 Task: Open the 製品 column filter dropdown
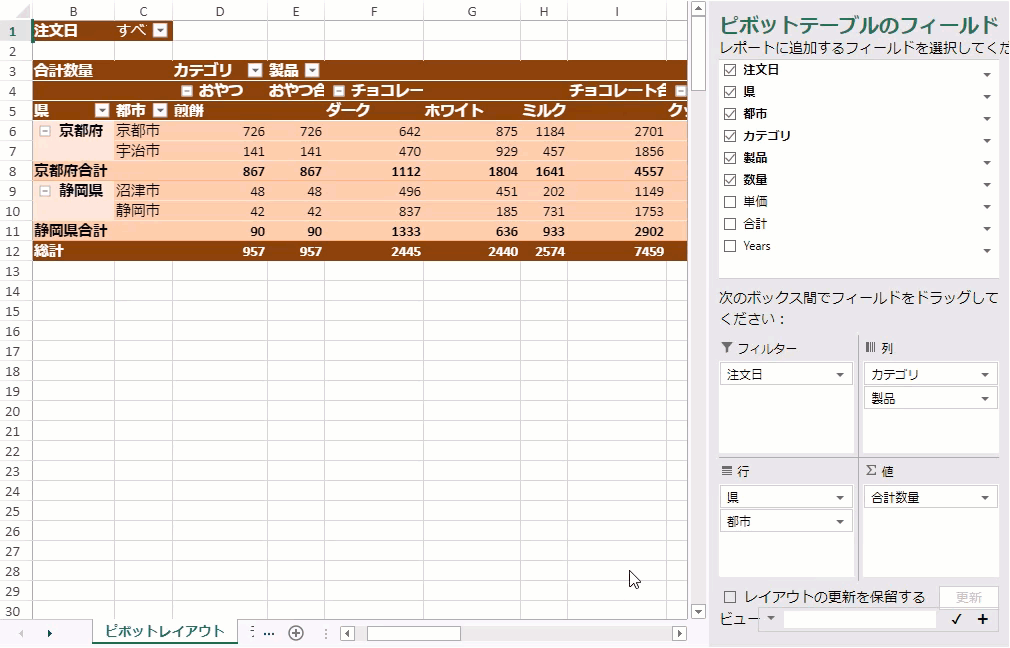[312, 70]
